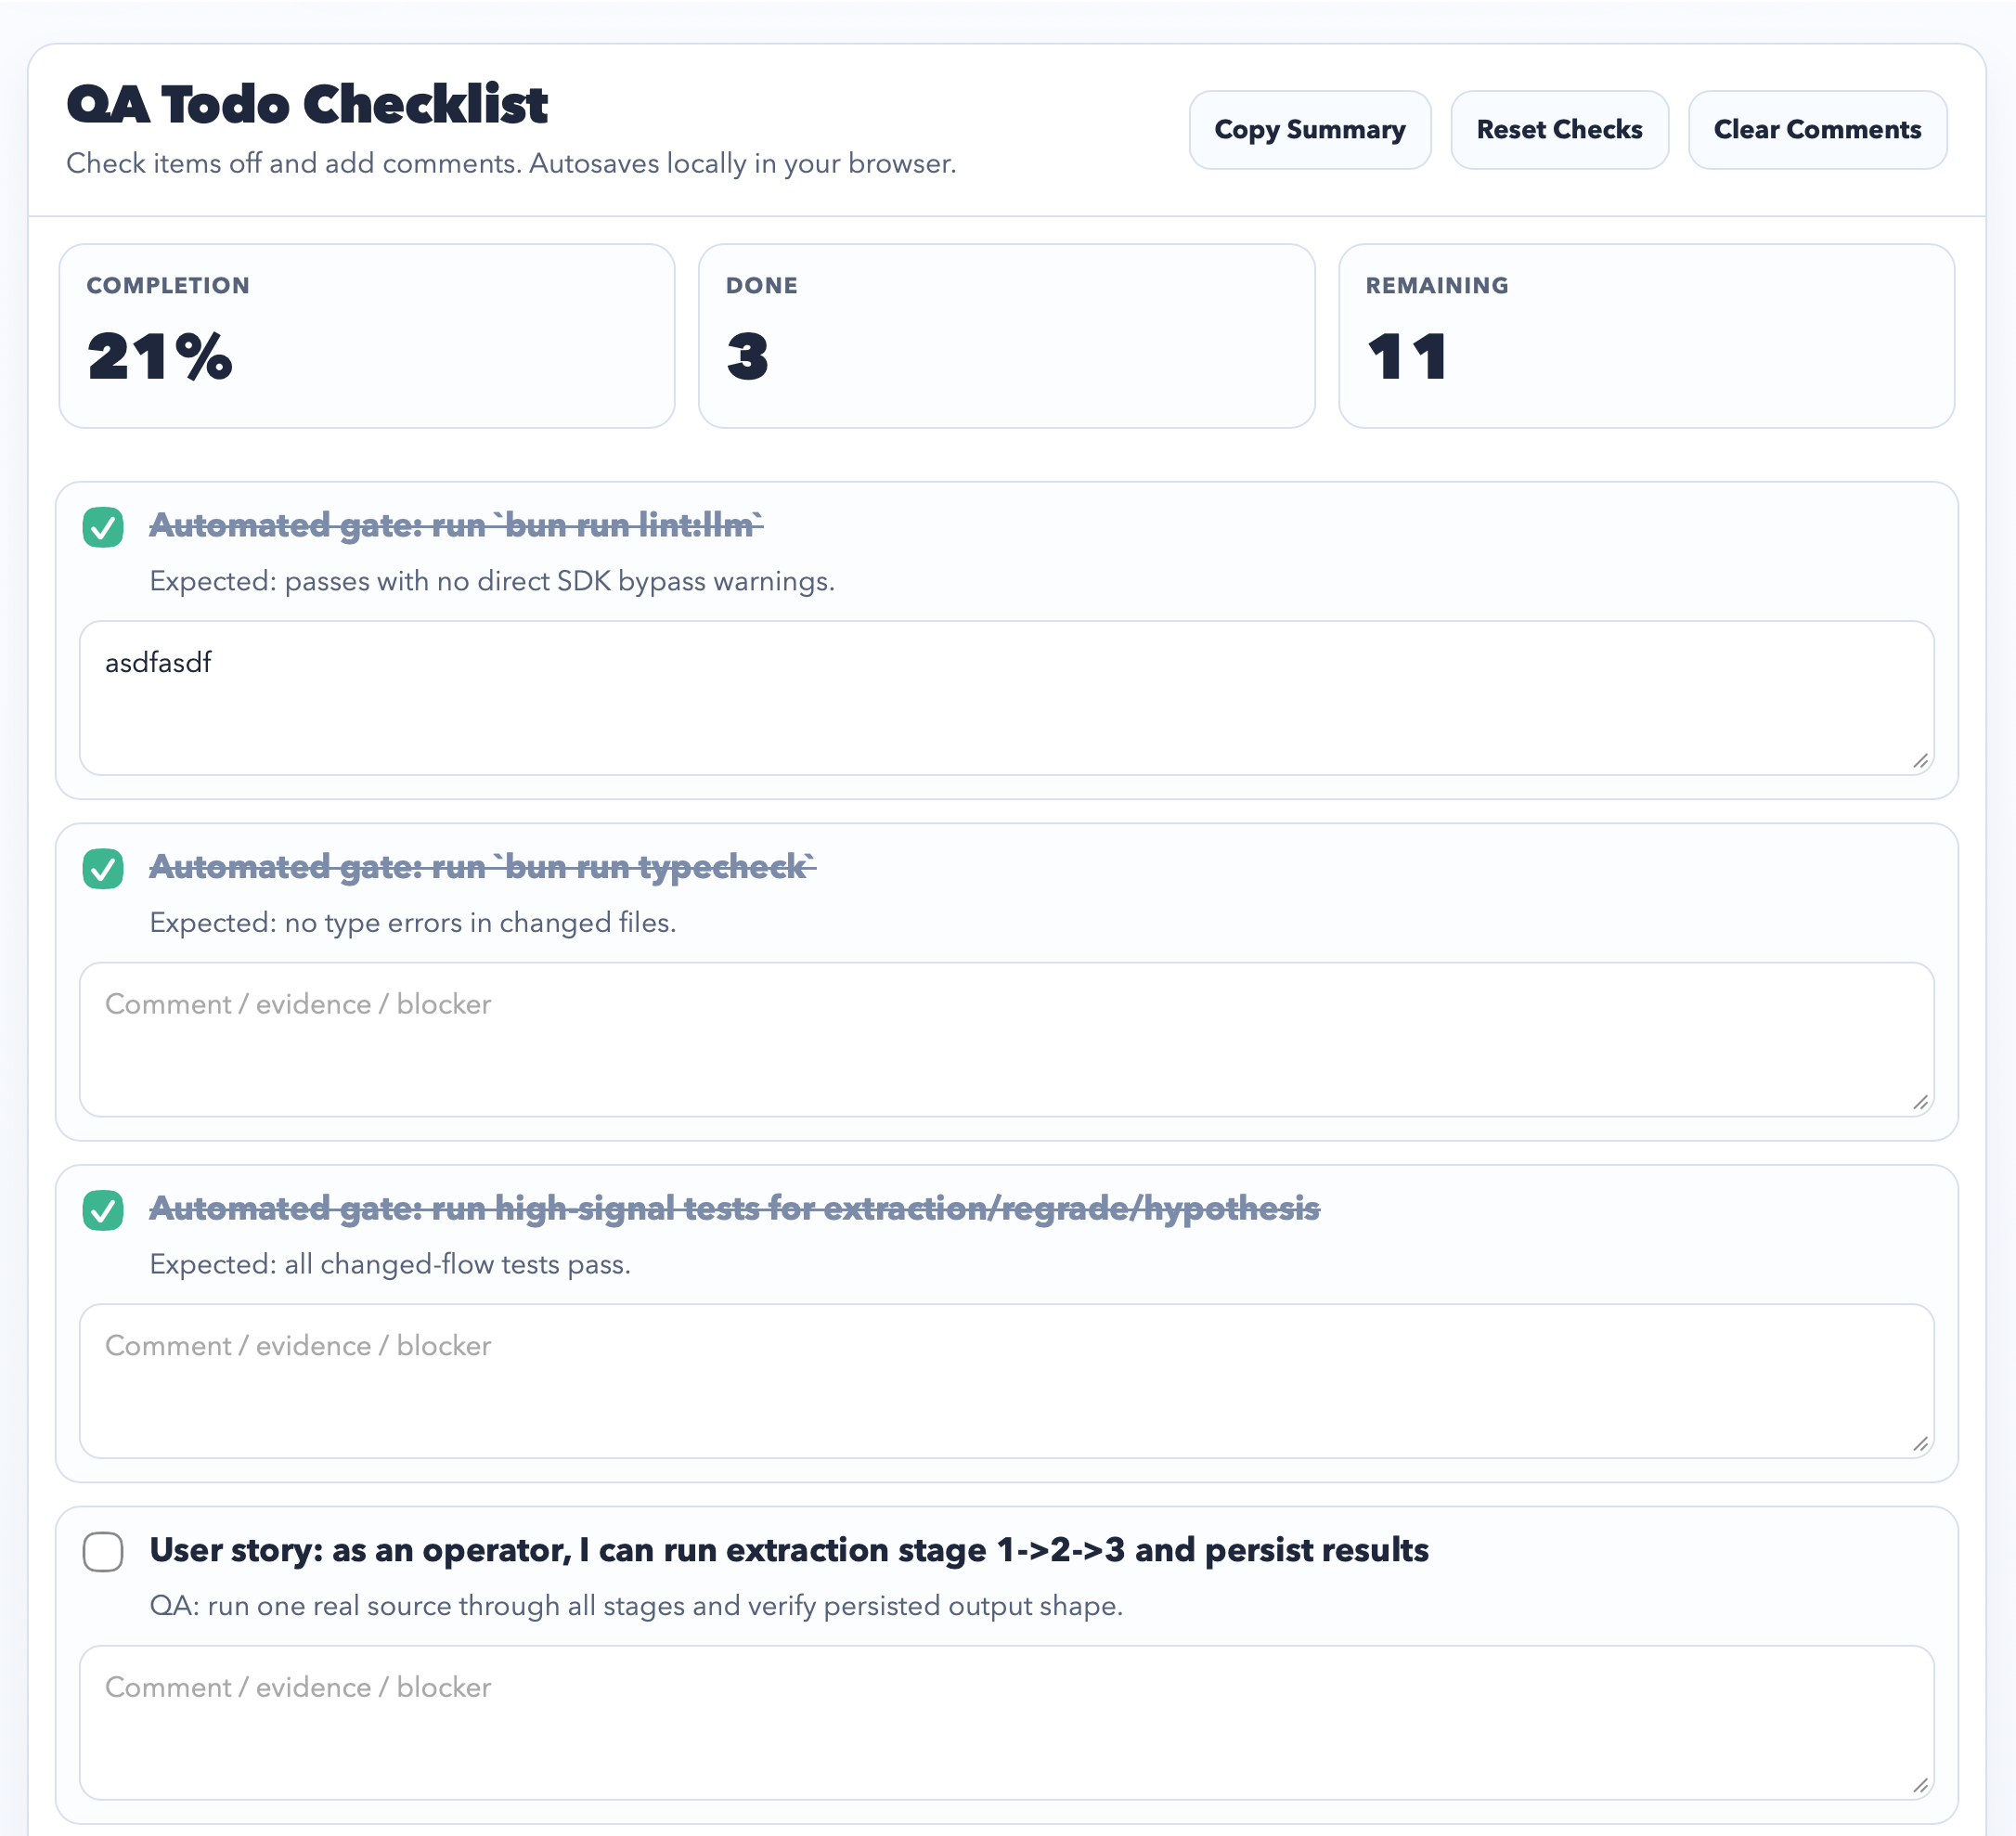
Task: Click the Copy Summary button
Action: coord(1309,130)
